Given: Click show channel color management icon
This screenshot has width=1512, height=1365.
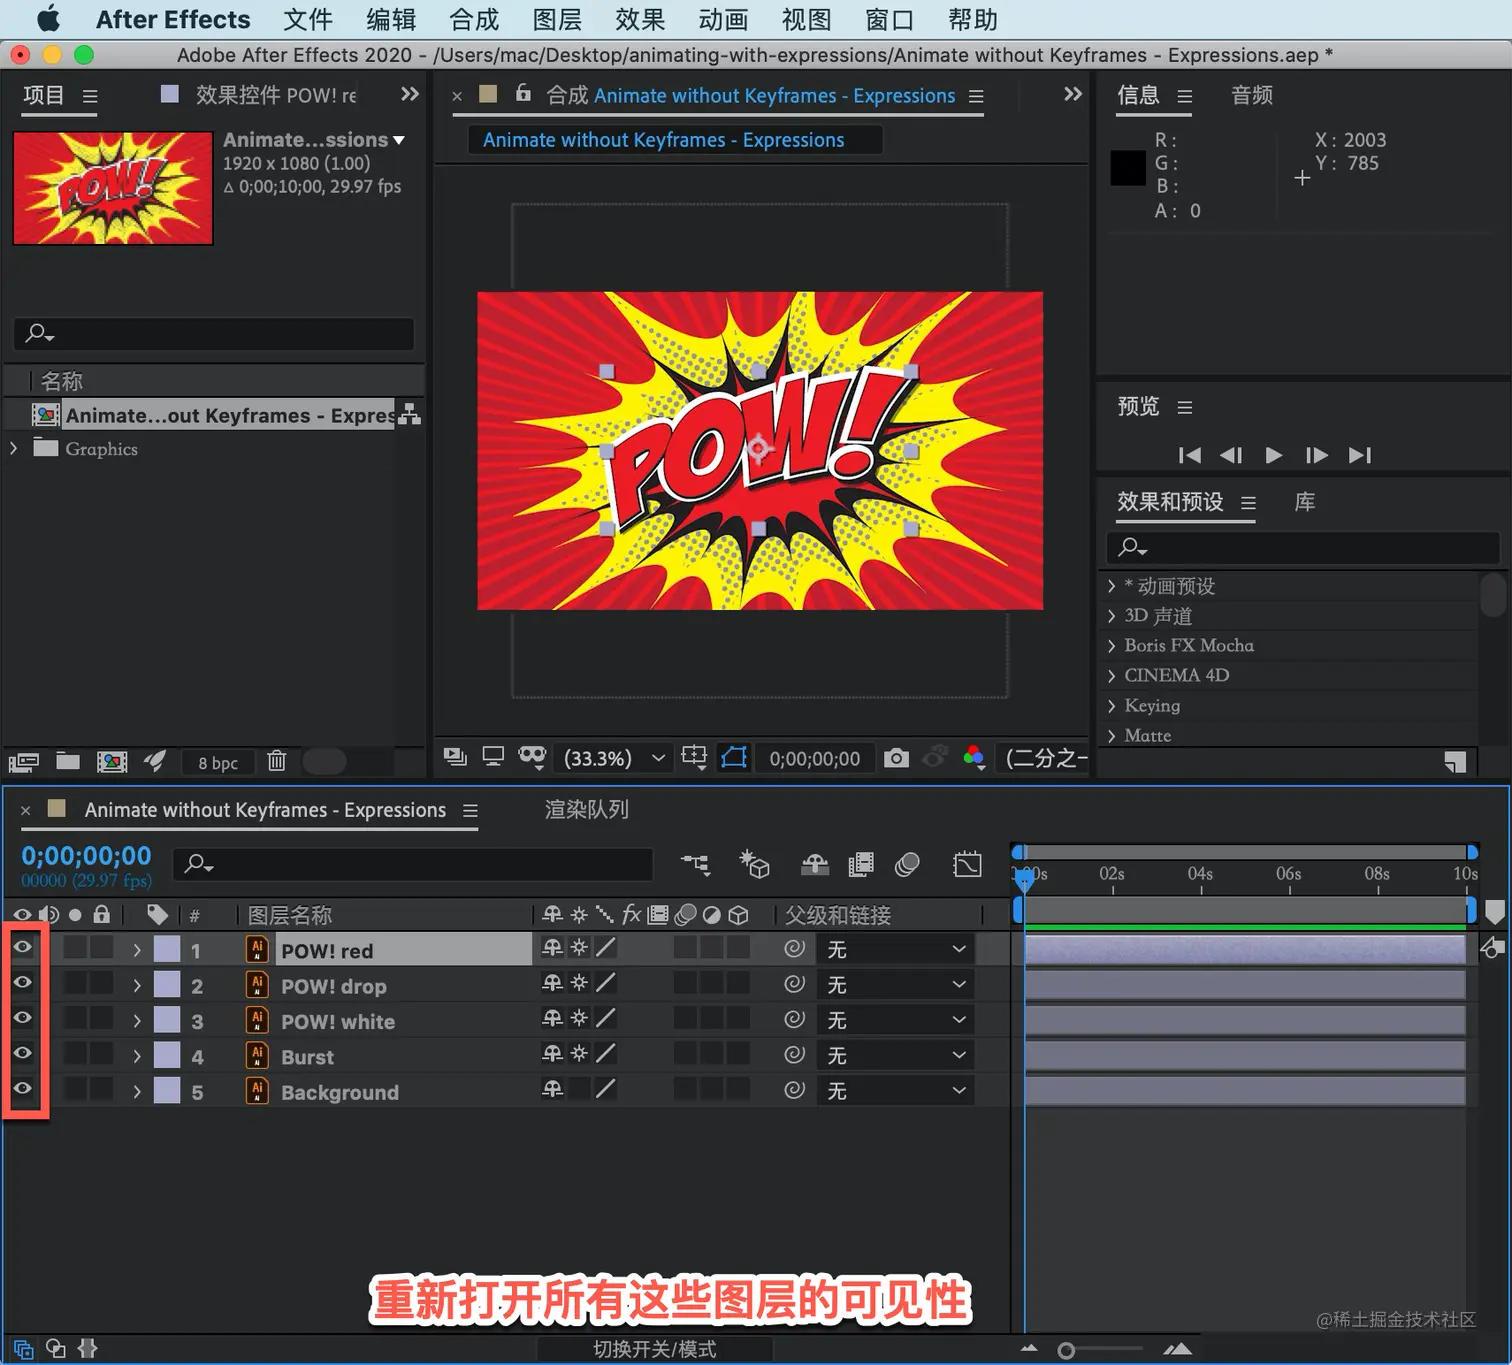Looking at the screenshot, I should pos(973,758).
